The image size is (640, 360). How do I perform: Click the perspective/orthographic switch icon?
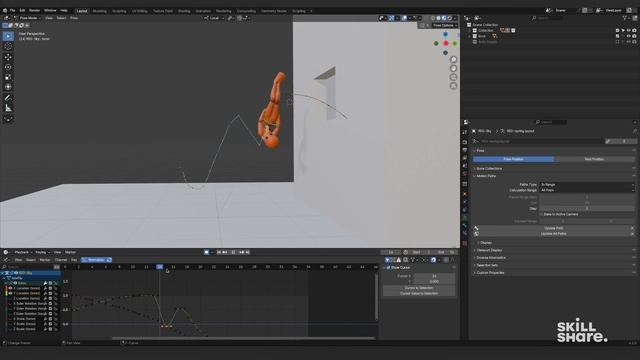(453, 86)
